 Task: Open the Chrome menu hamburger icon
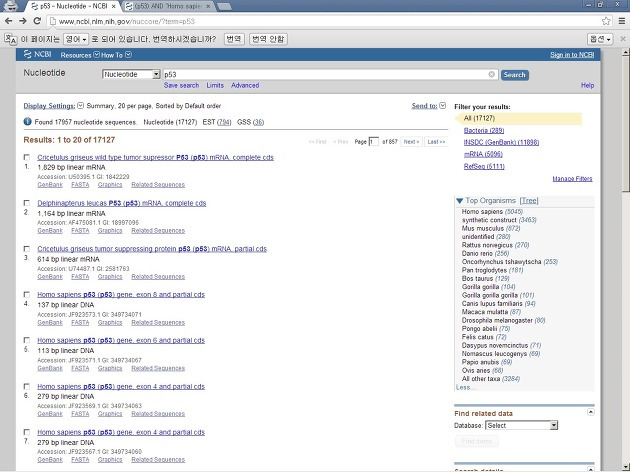tap(622, 21)
